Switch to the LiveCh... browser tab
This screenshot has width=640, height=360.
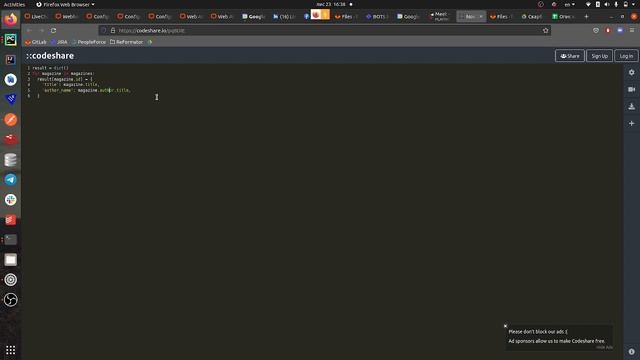point(36,17)
